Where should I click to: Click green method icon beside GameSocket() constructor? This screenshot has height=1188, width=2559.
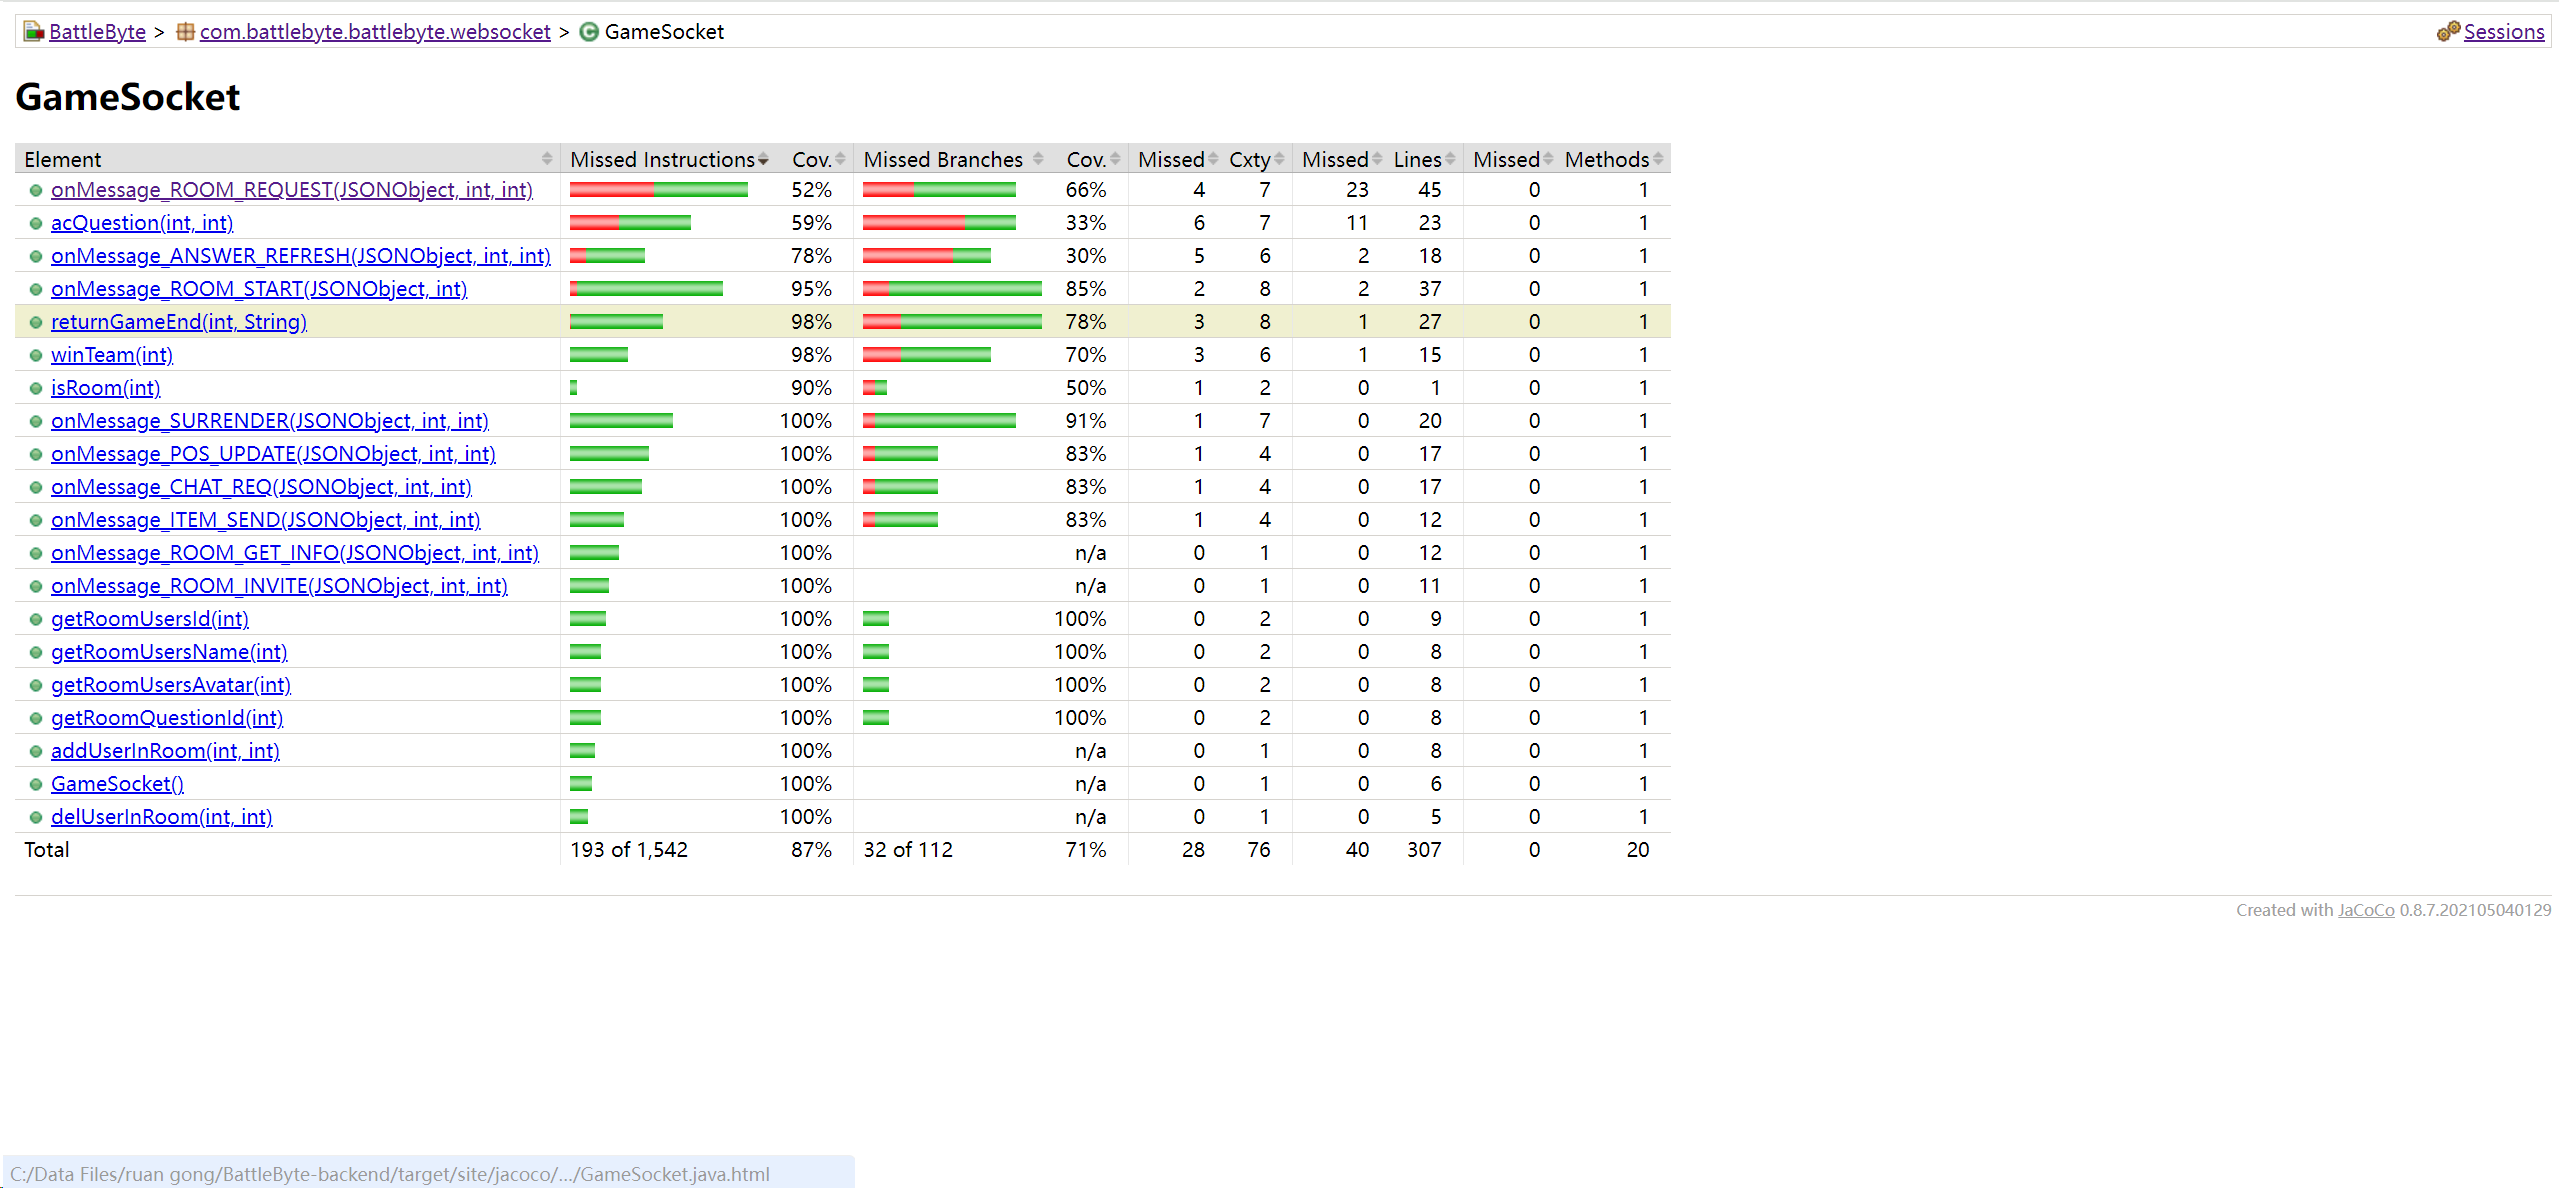click(x=36, y=785)
